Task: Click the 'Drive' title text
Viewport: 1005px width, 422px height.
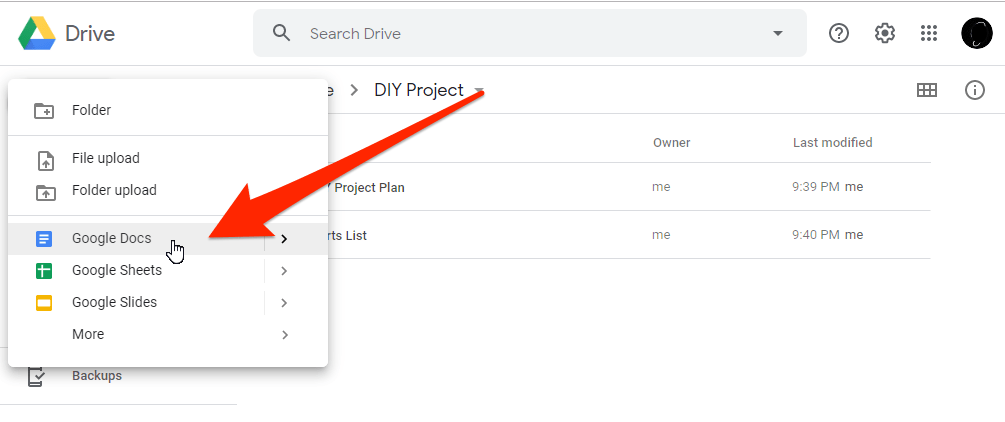Action: 90,33
